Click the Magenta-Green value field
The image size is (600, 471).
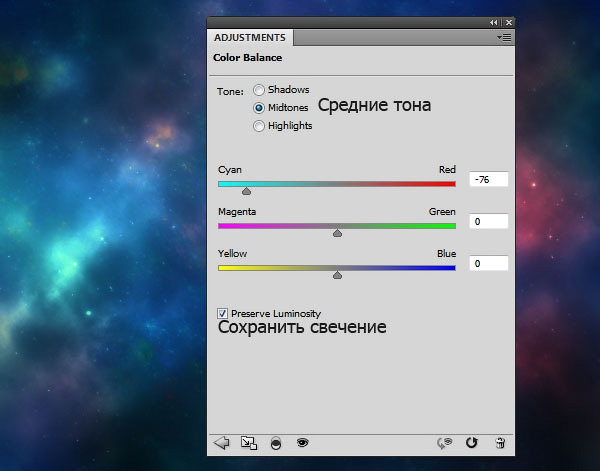pos(489,221)
